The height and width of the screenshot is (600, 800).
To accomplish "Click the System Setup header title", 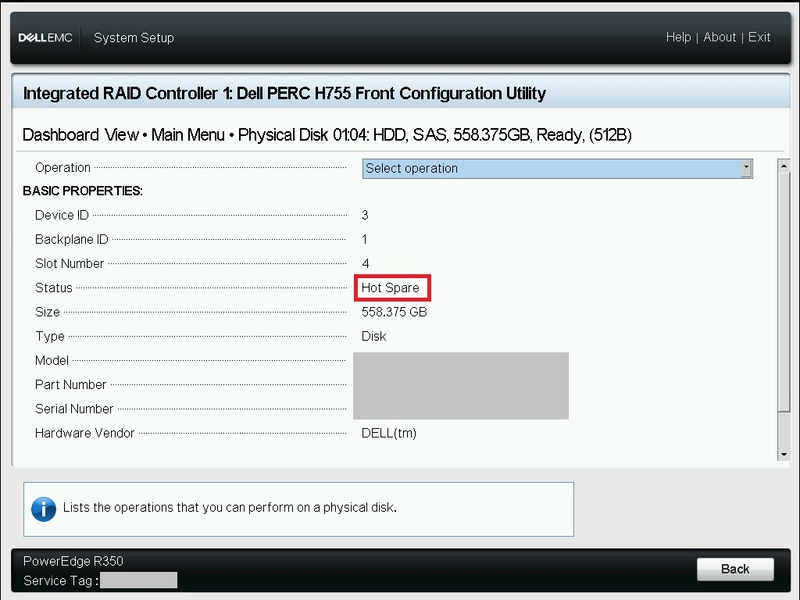I will (x=134, y=38).
